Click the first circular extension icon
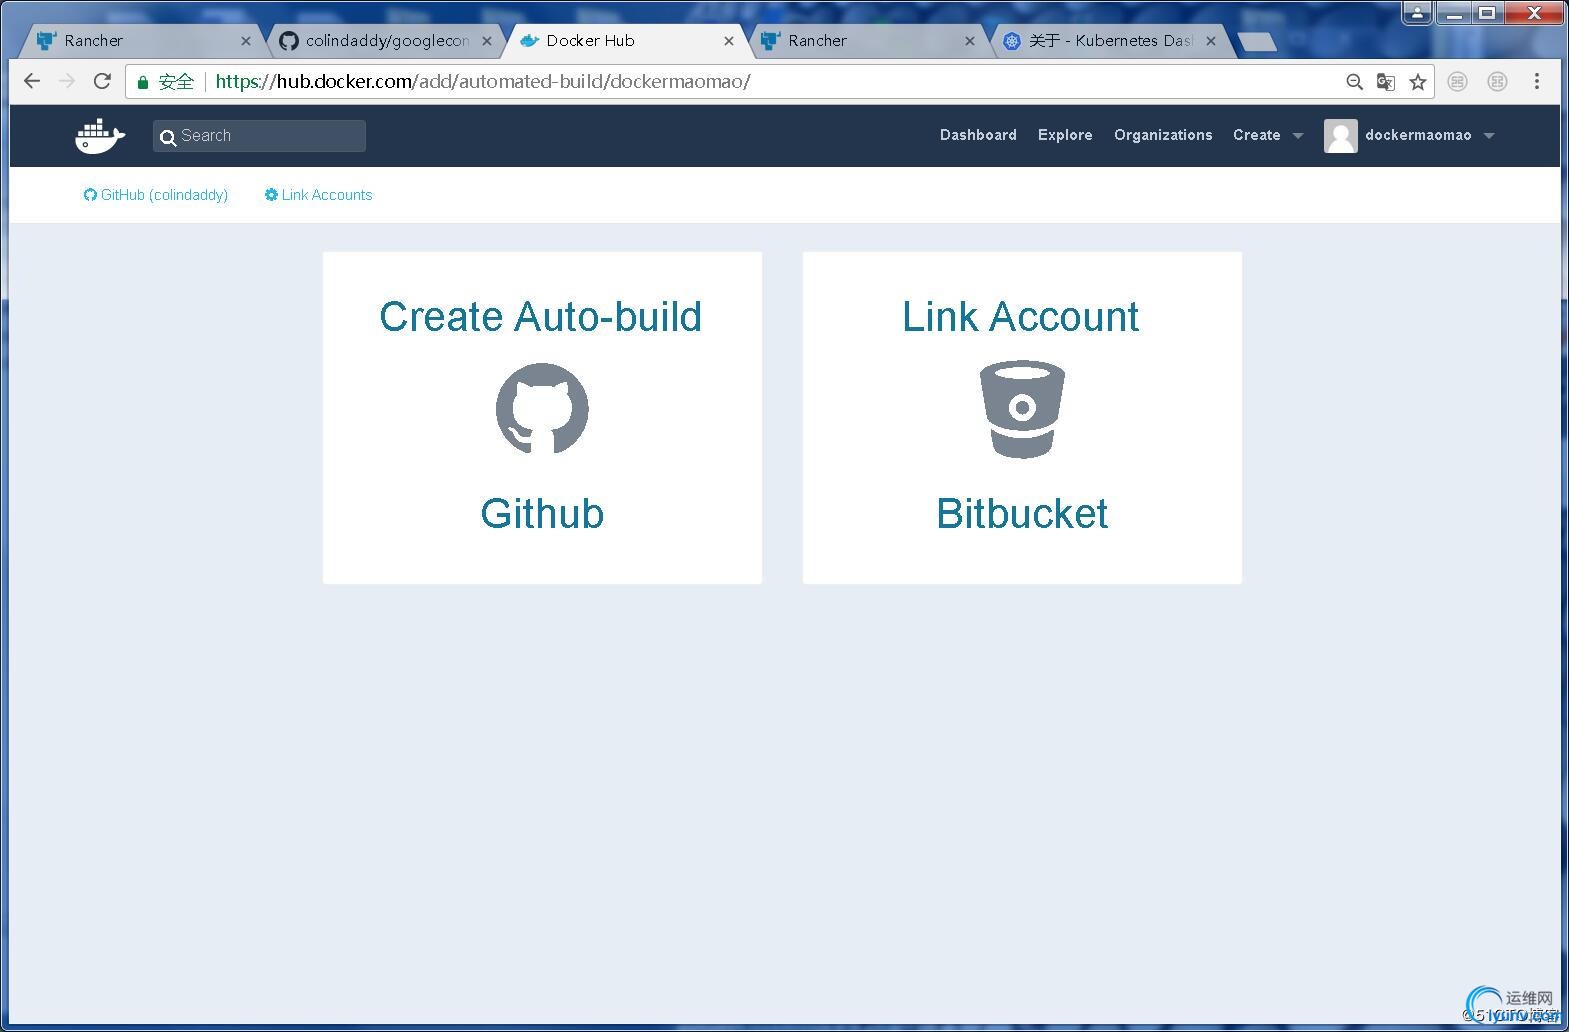The width and height of the screenshot is (1569, 1032). (1458, 82)
